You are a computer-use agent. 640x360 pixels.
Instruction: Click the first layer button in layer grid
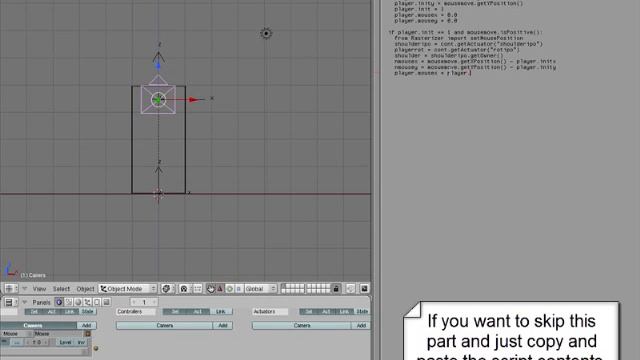284,286
